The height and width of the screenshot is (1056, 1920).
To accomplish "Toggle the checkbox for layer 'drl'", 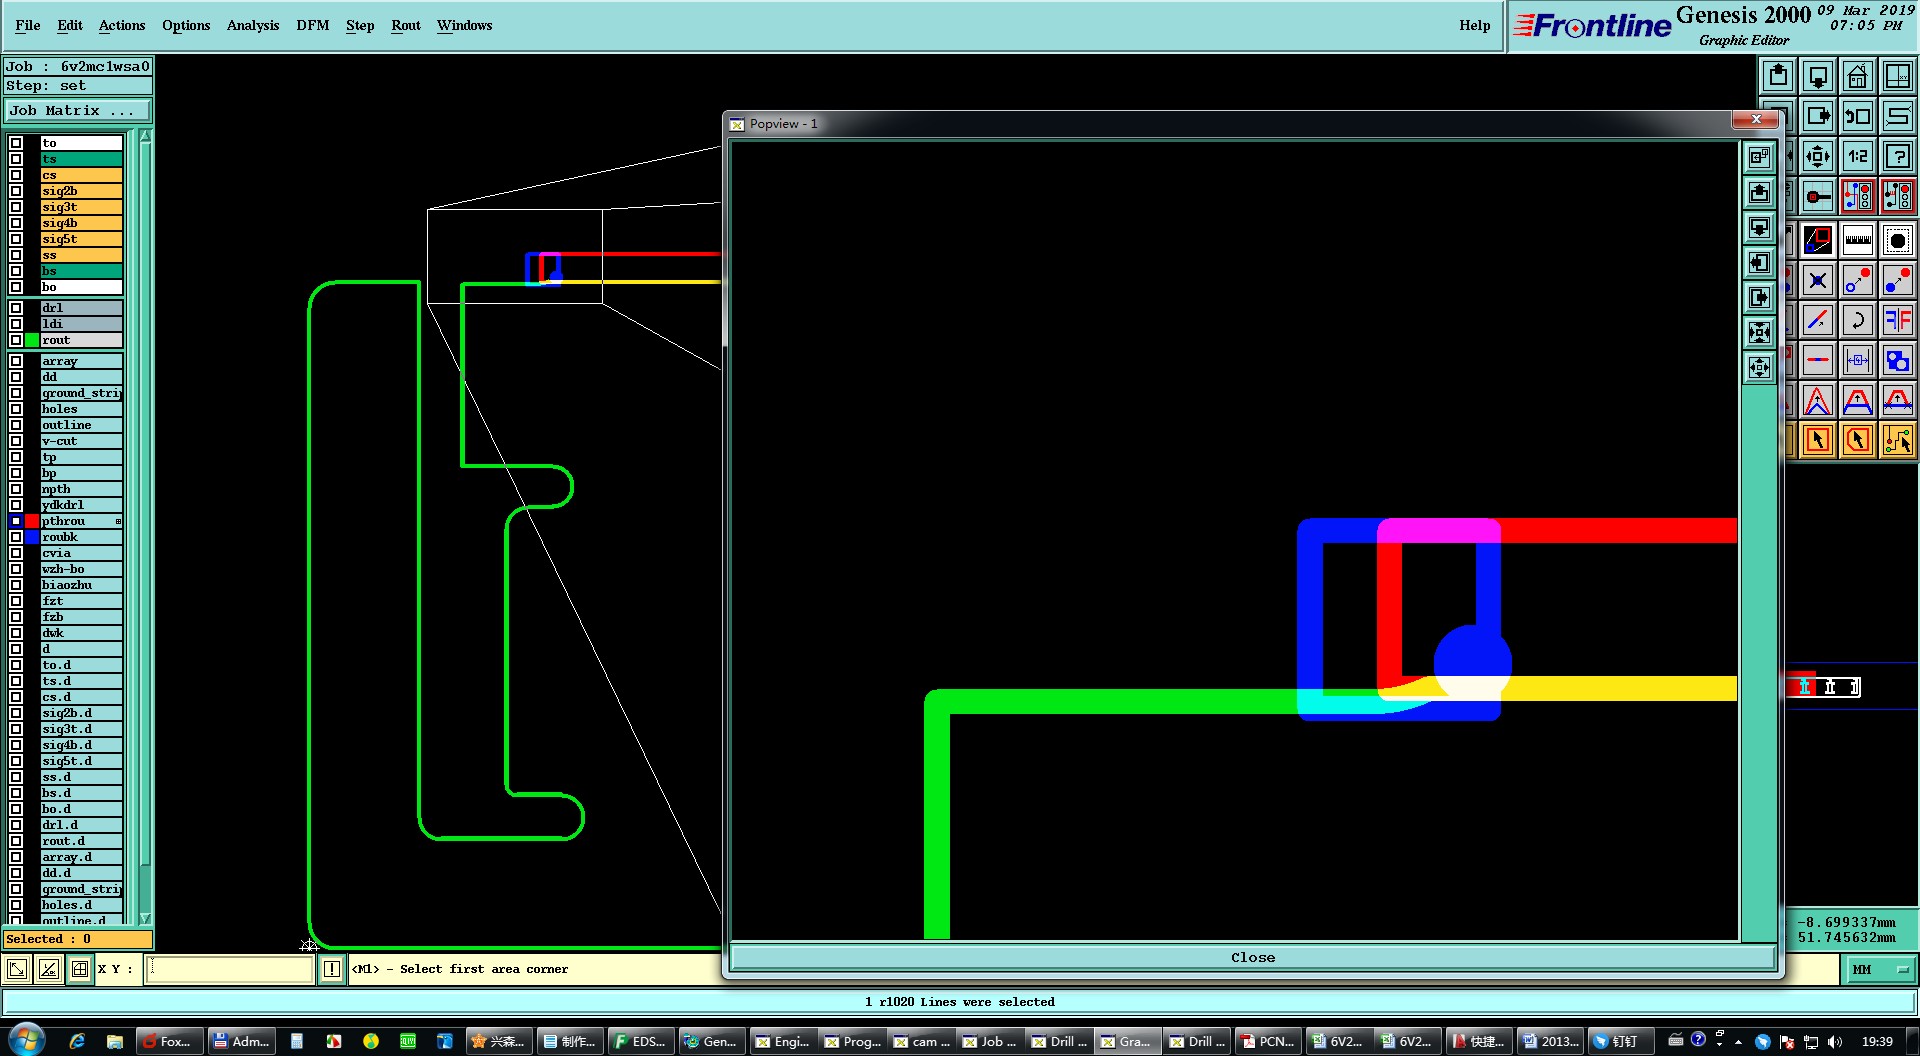I will coord(16,308).
